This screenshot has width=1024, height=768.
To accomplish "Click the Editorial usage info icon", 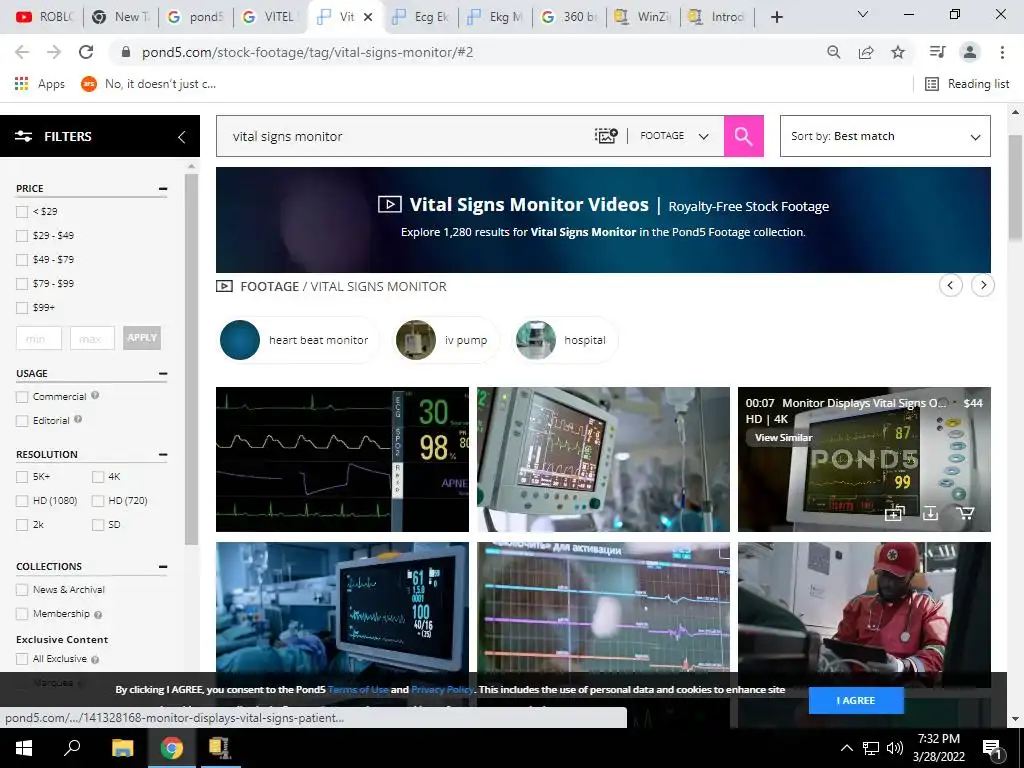I will click(x=78, y=419).
